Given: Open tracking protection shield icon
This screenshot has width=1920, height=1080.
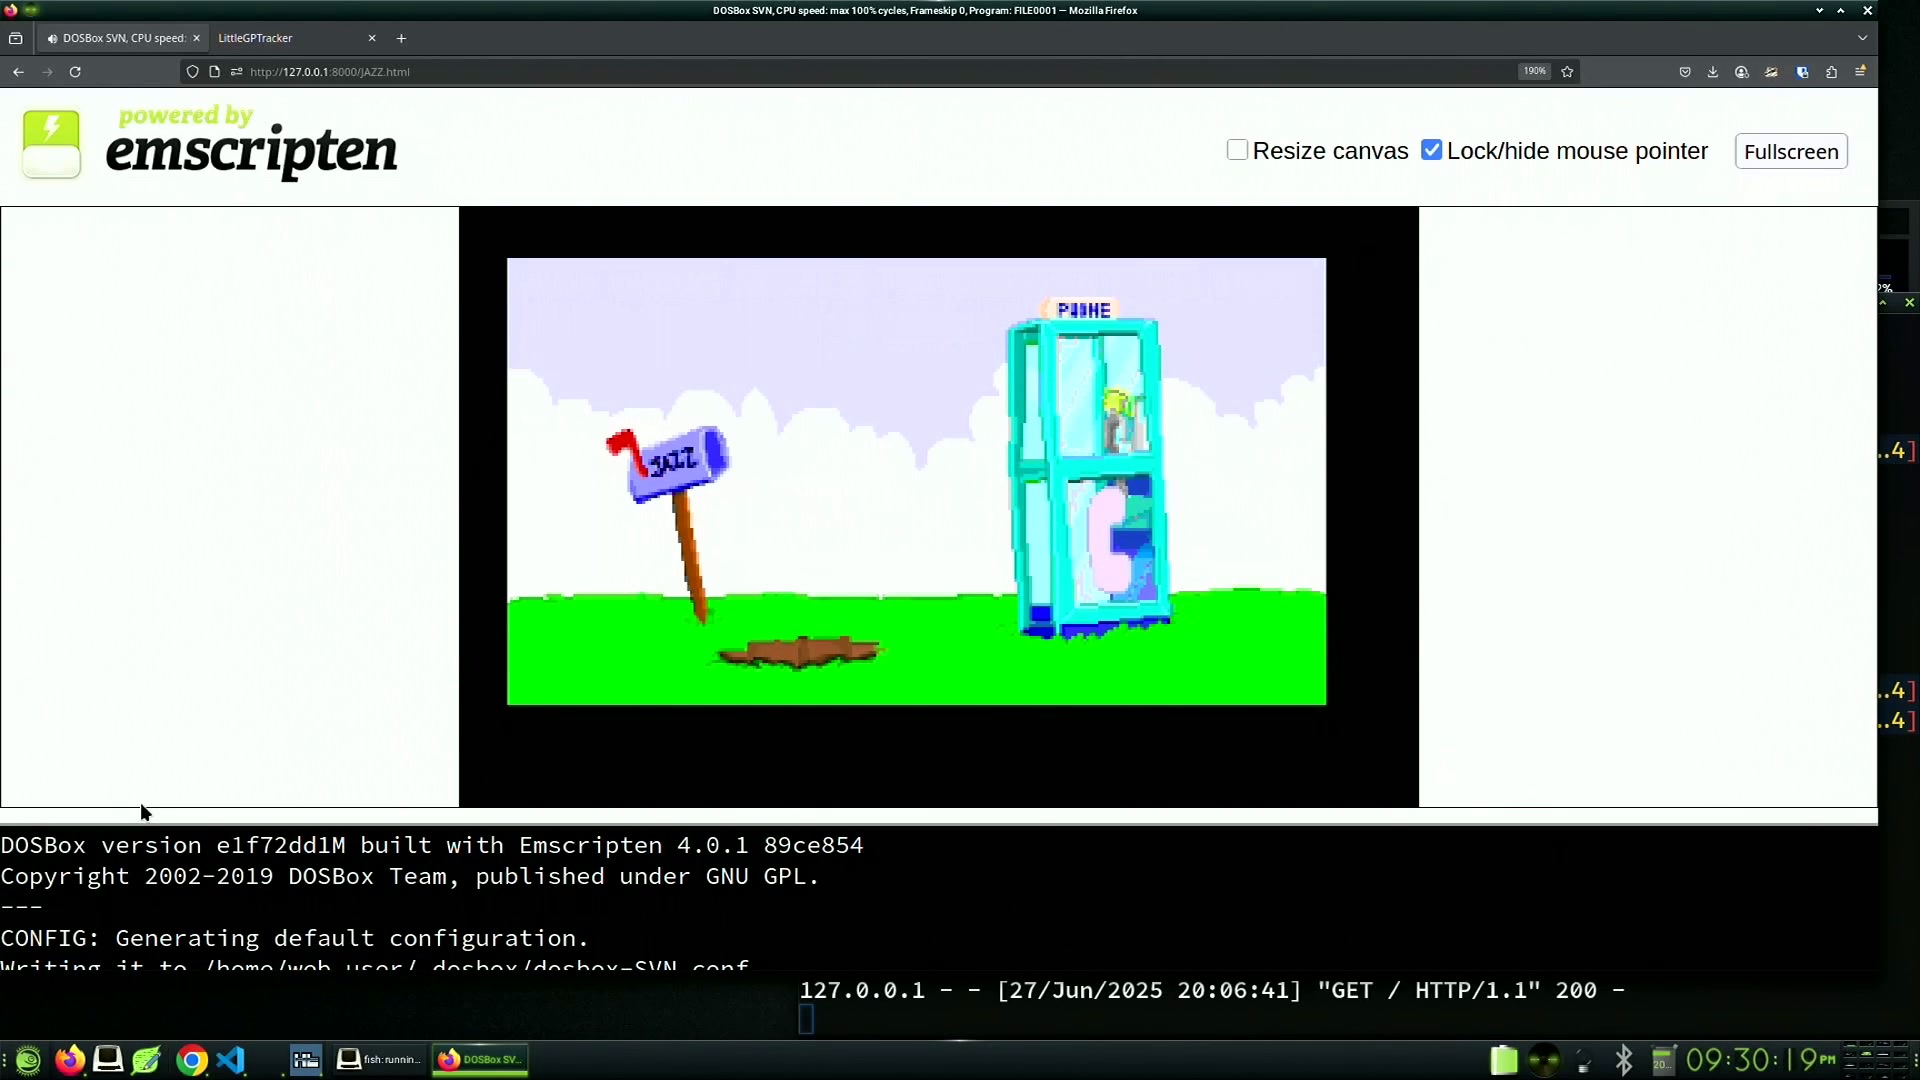Looking at the screenshot, I should 193,72.
